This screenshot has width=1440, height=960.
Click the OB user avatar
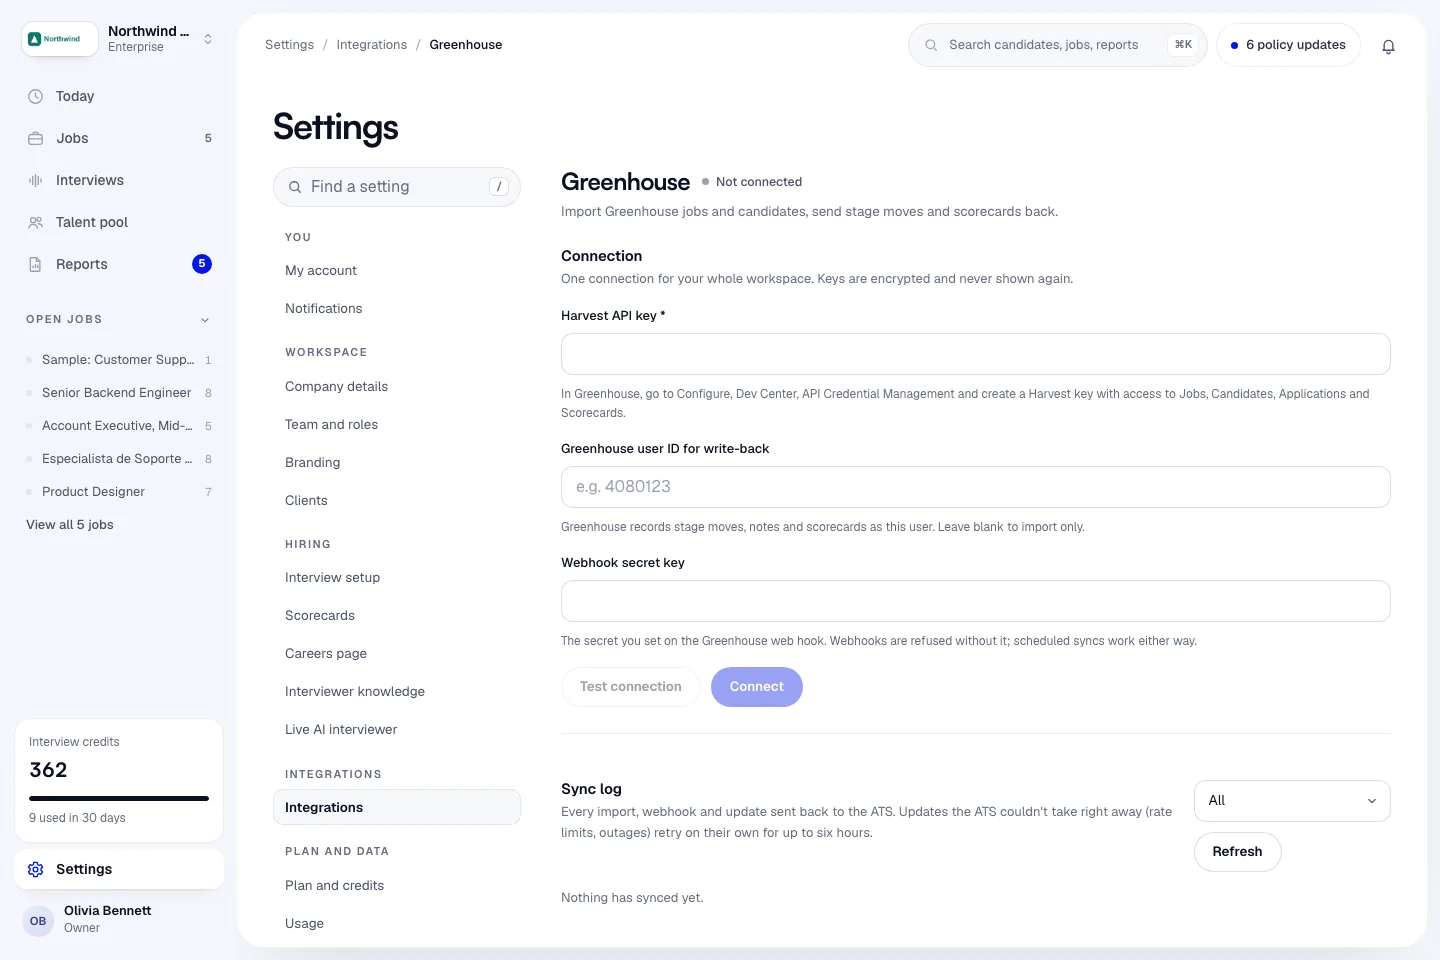[x=38, y=921]
